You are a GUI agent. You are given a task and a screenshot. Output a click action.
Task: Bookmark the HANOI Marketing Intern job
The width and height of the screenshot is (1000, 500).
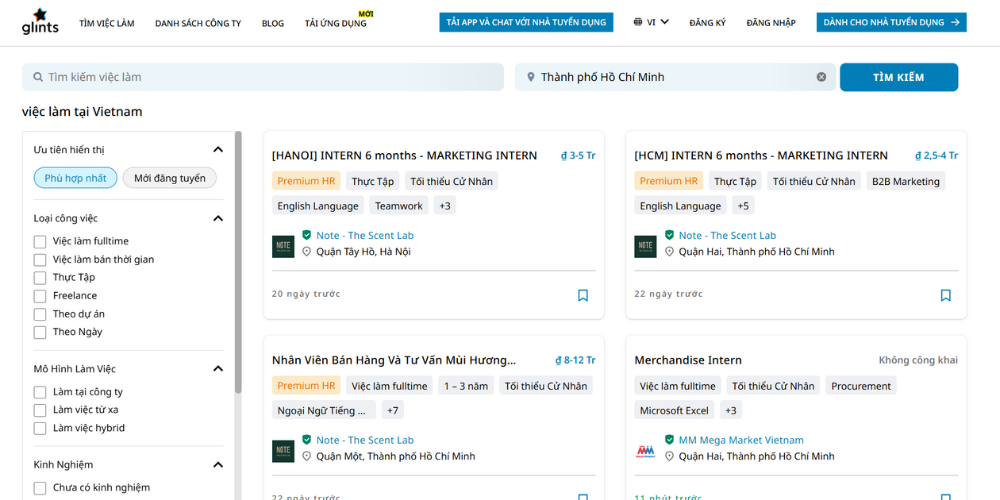(x=583, y=295)
